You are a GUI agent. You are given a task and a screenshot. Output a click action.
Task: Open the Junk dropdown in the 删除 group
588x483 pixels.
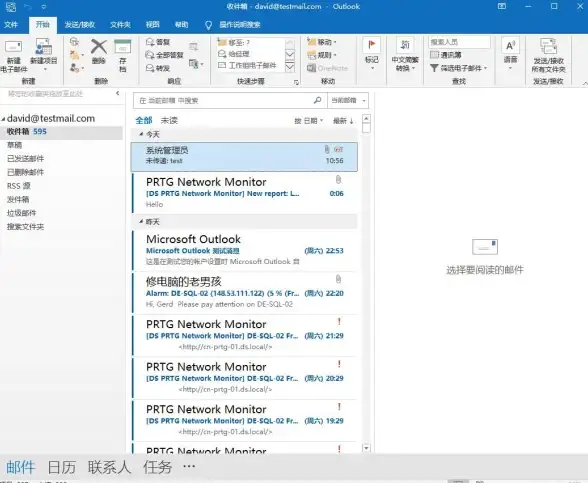[x=76, y=68]
